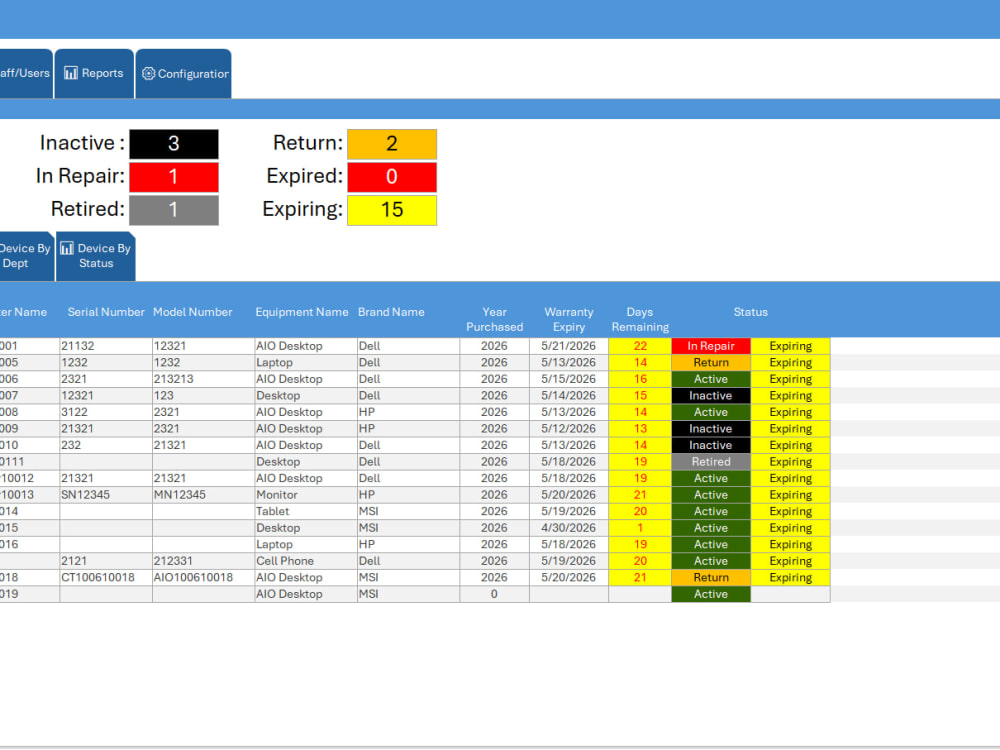
Task: Click the Days Remaining column header
Action: pos(640,320)
